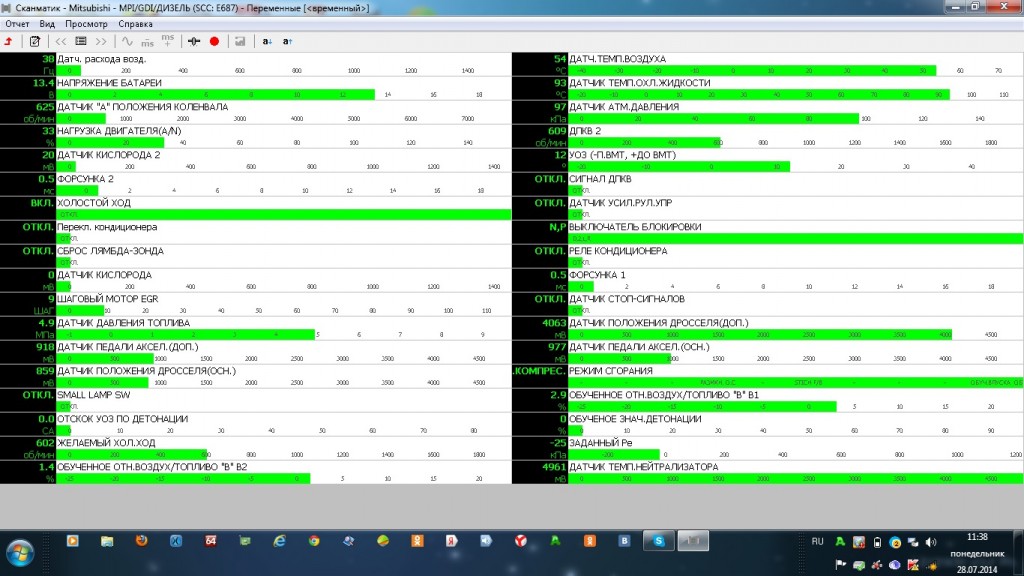Open the Просмотр menu
This screenshot has width=1024, height=576.
(86, 23)
